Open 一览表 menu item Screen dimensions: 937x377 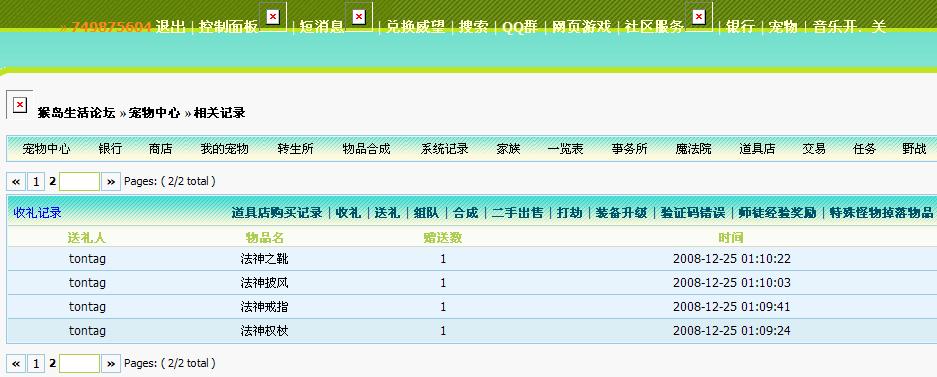pyautogui.click(x=565, y=149)
